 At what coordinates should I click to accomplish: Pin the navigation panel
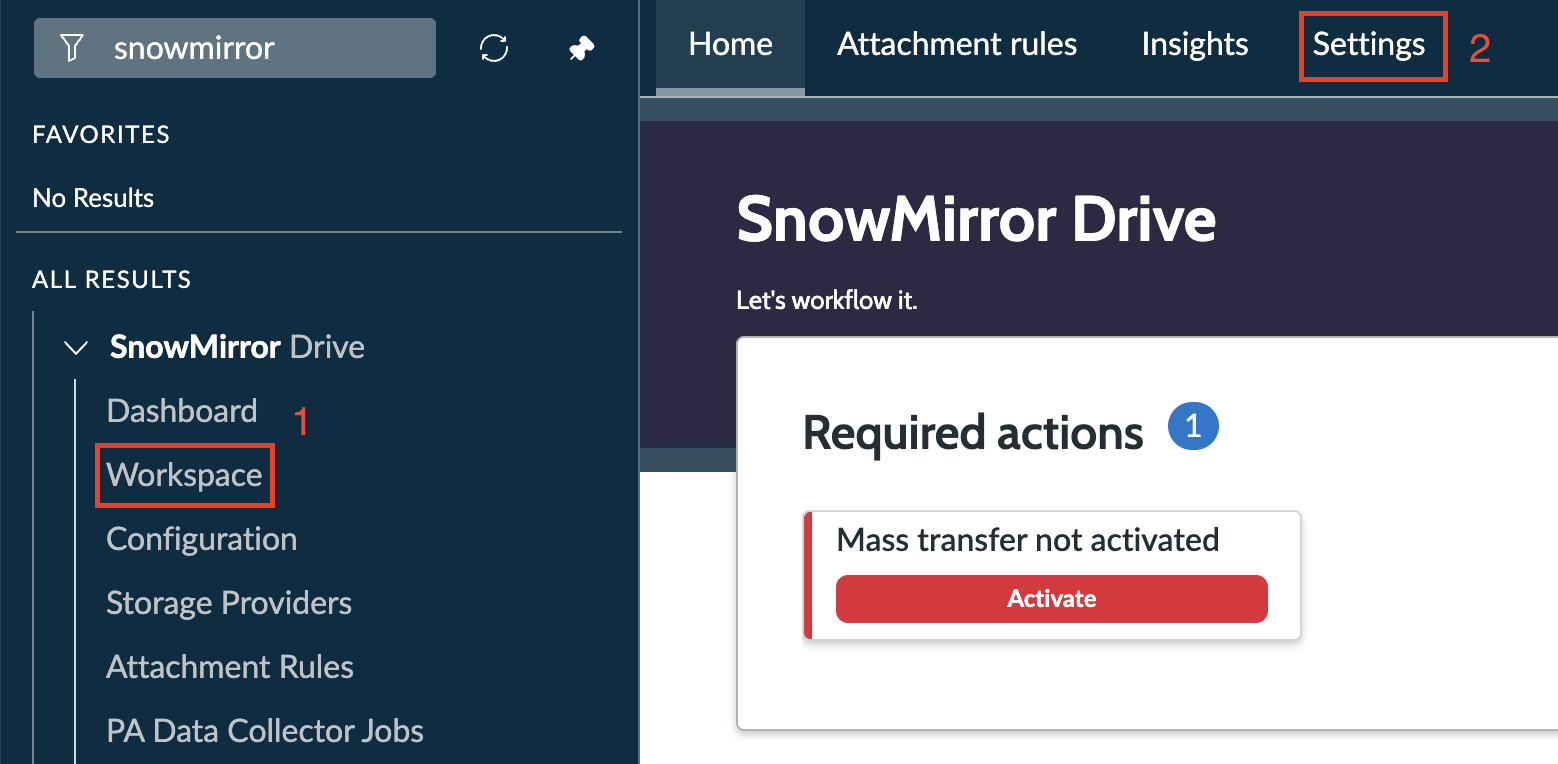pyautogui.click(x=582, y=48)
